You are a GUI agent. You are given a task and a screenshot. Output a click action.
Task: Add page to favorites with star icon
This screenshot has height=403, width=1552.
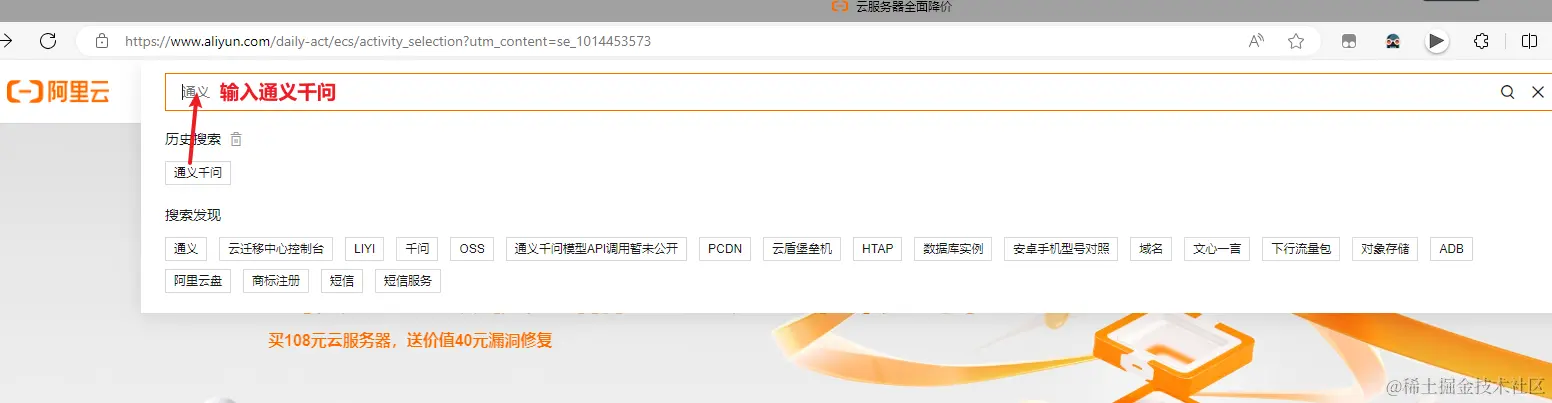(x=1296, y=41)
